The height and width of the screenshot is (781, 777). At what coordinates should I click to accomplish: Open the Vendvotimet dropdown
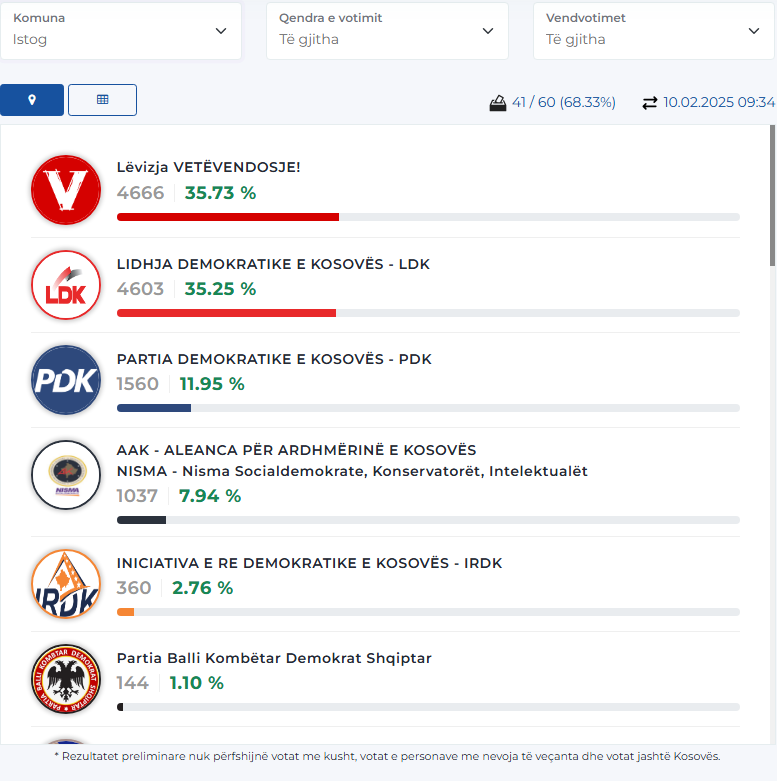pyautogui.click(x=653, y=31)
